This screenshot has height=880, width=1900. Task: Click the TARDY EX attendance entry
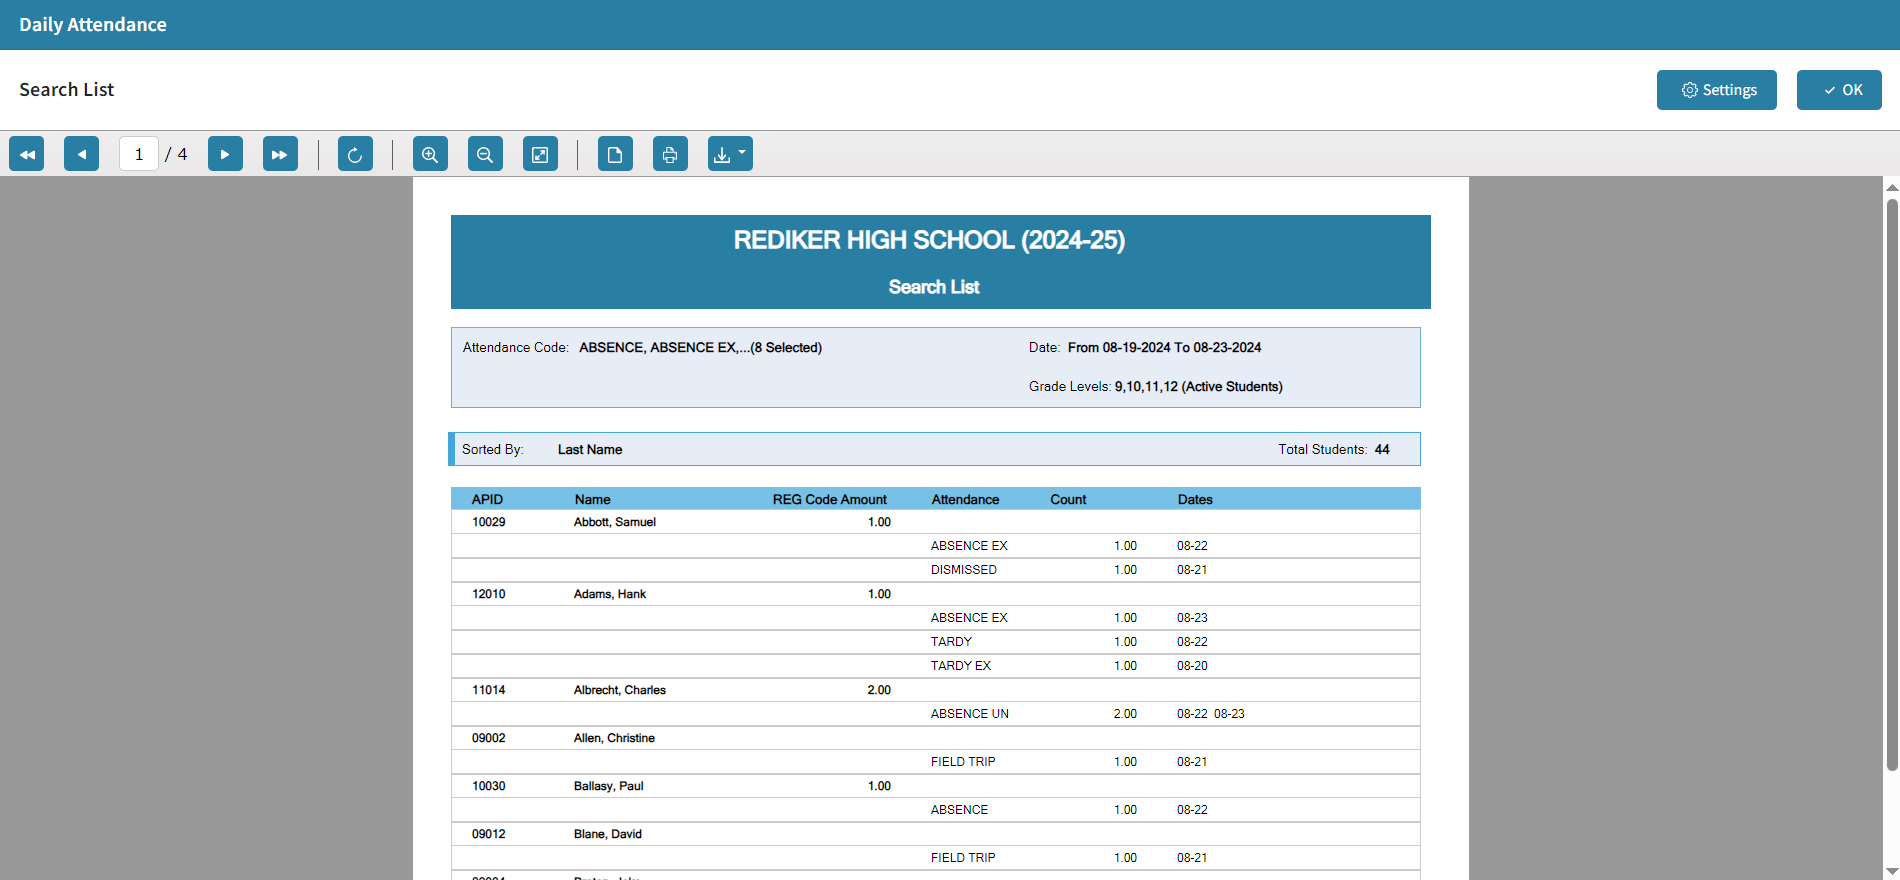961,666
